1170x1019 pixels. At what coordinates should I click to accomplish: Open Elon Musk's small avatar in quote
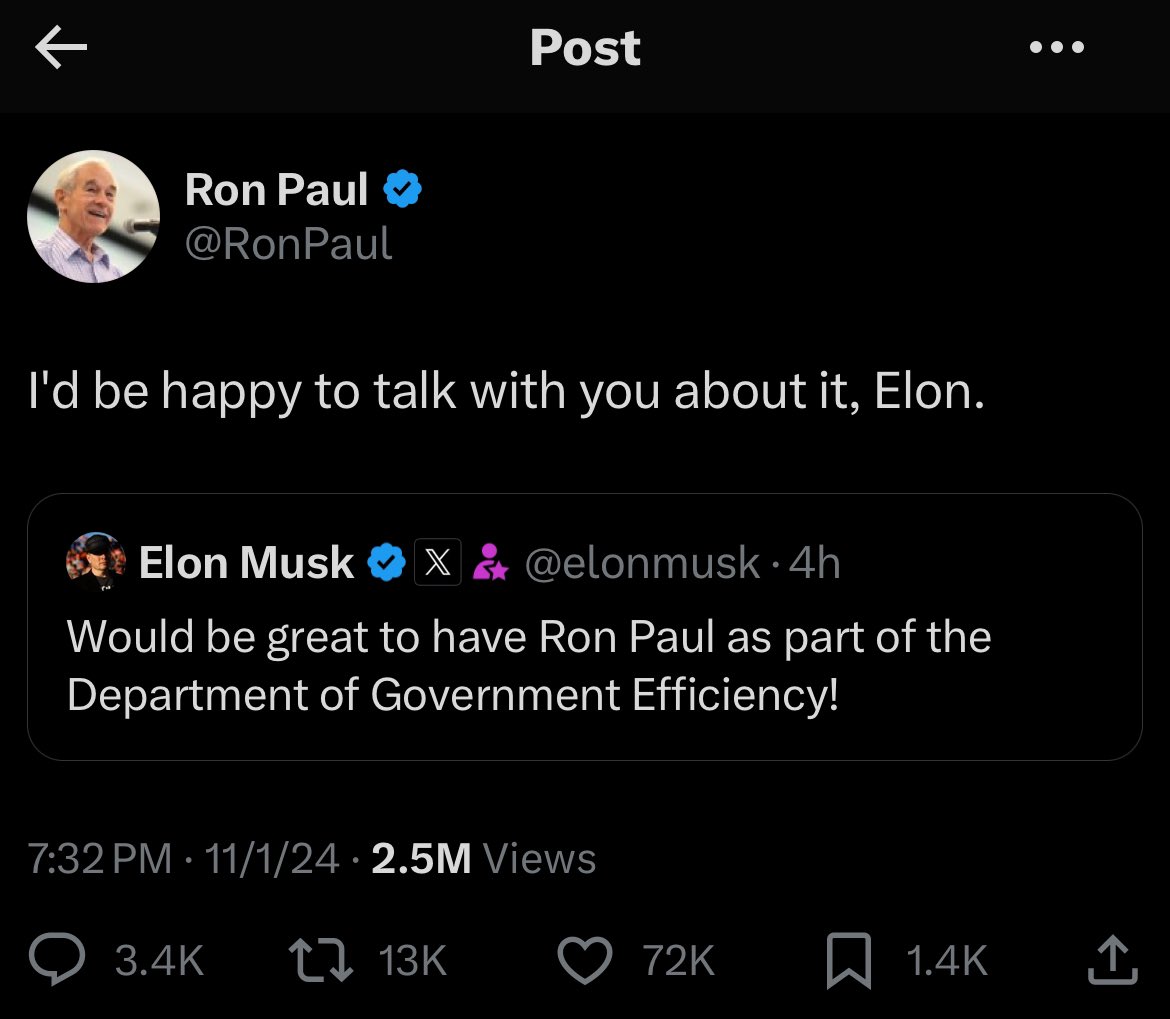click(x=96, y=562)
